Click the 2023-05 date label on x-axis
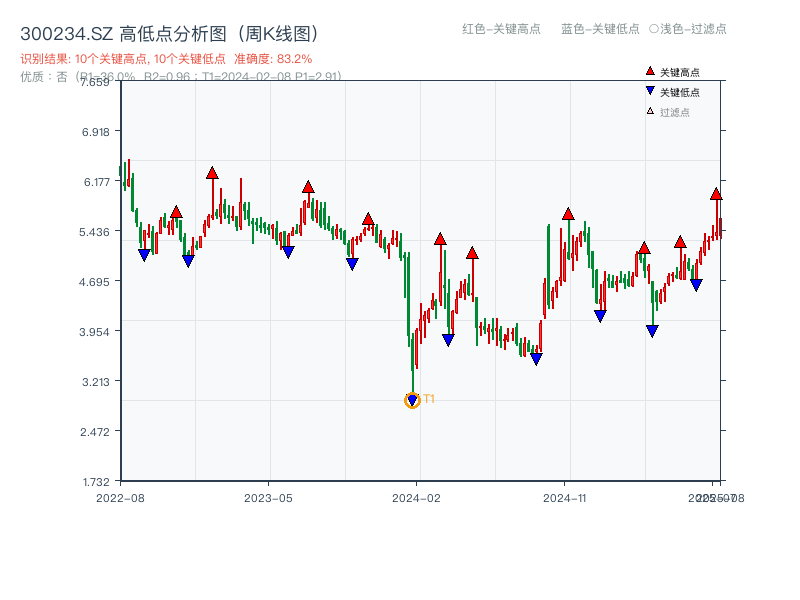The image size is (800, 600). [x=268, y=497]
